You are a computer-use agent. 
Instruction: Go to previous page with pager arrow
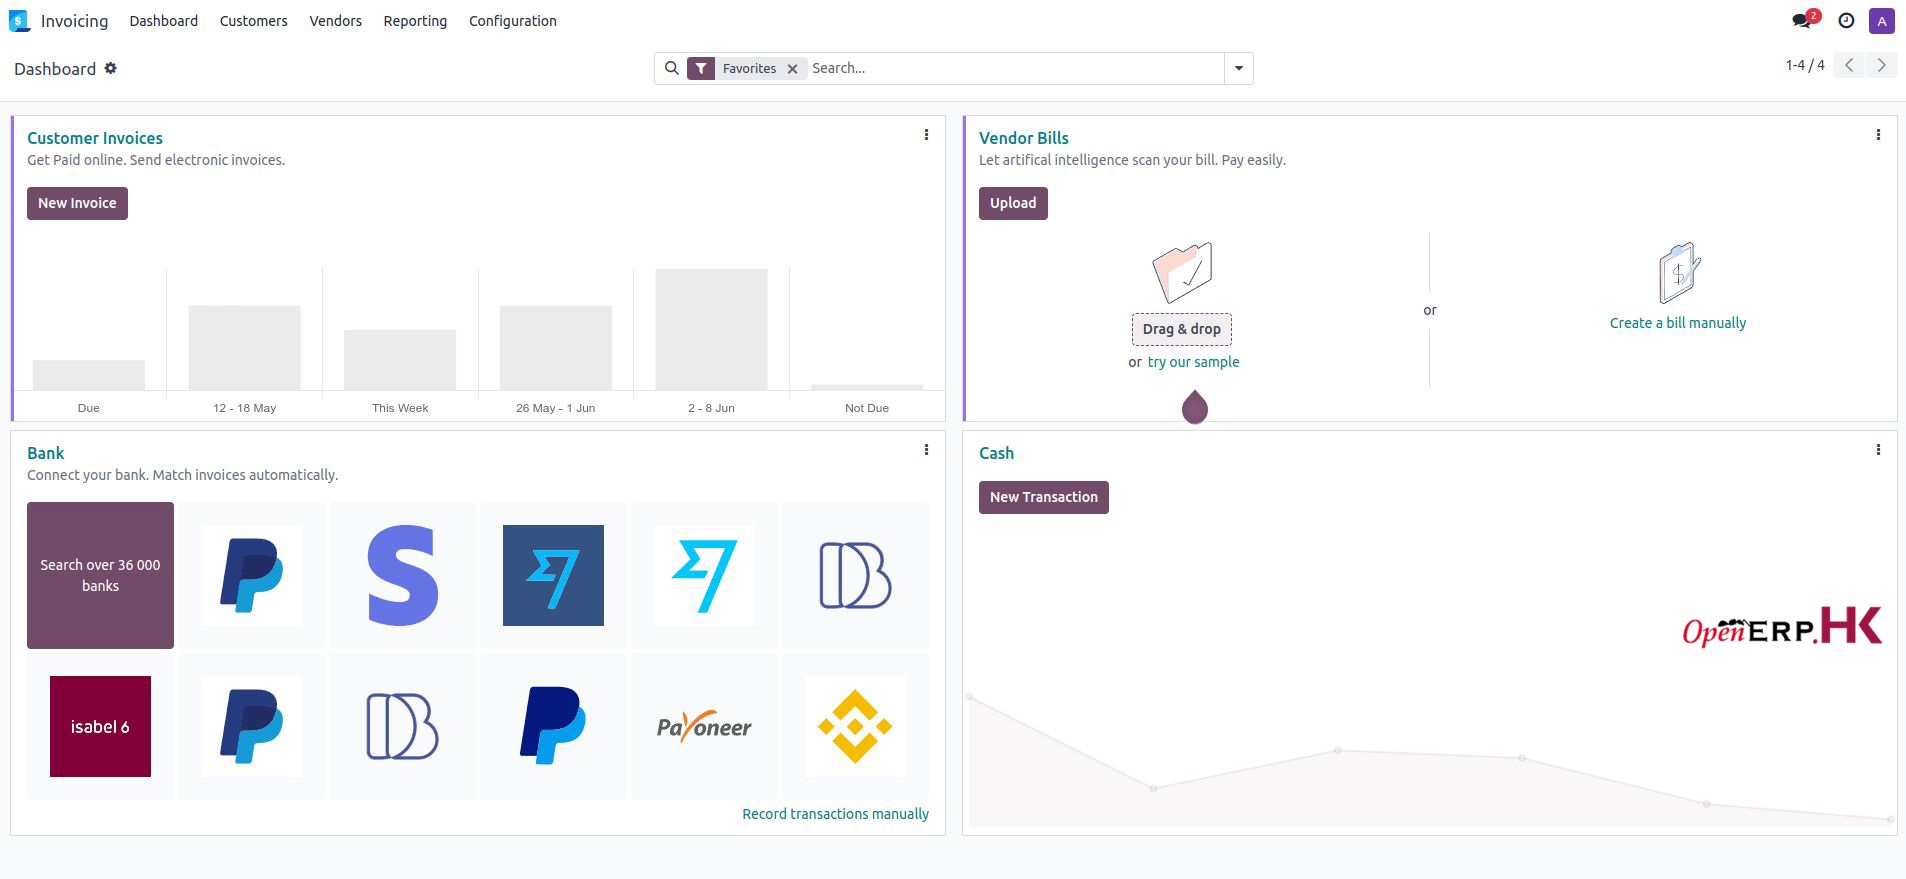pyautogui.click(x=1850, y=65)
